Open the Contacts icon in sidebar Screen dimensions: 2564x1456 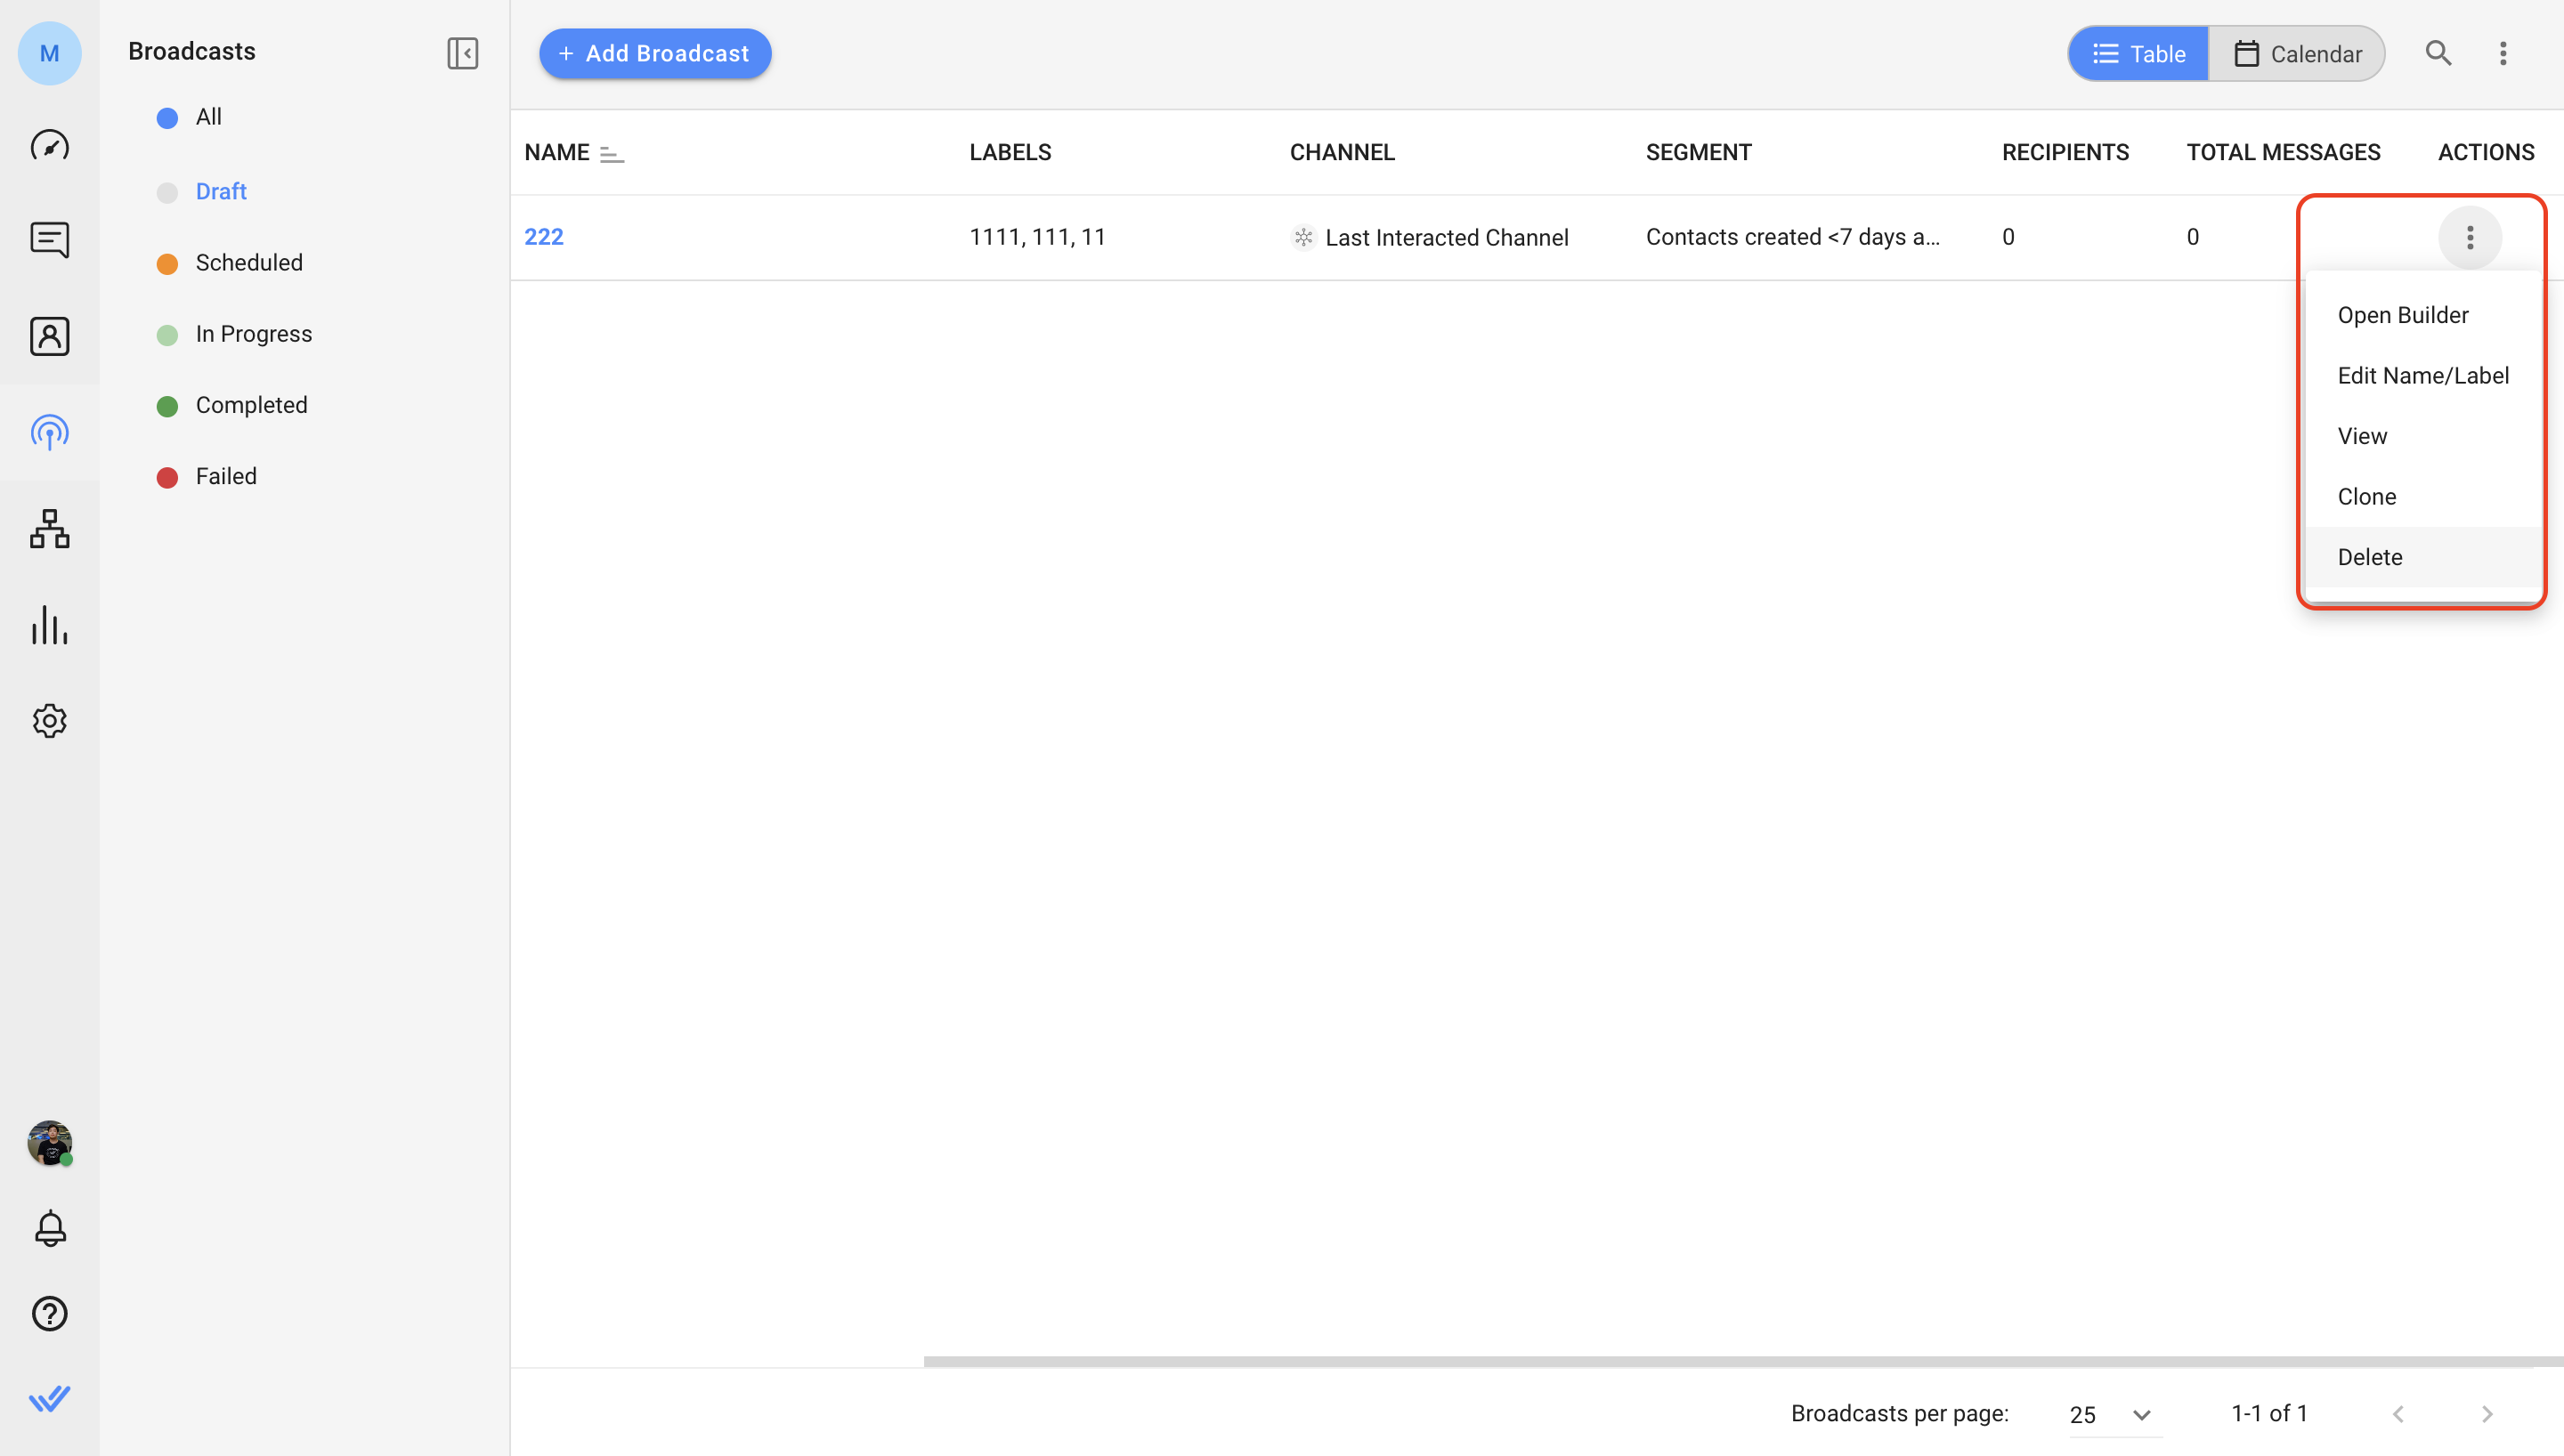(49, 336)
